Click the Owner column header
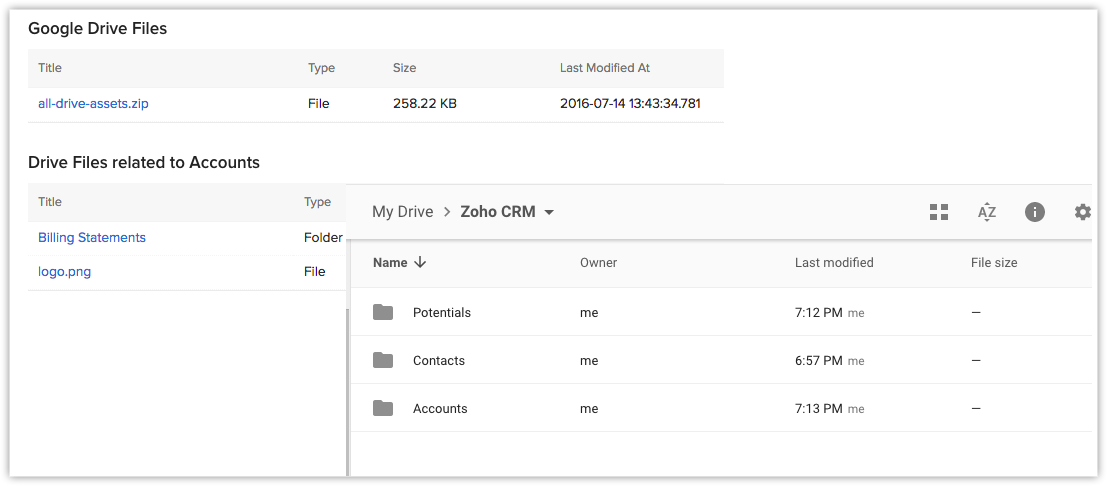Screen dimensions: 1107x486 point(598,263)
